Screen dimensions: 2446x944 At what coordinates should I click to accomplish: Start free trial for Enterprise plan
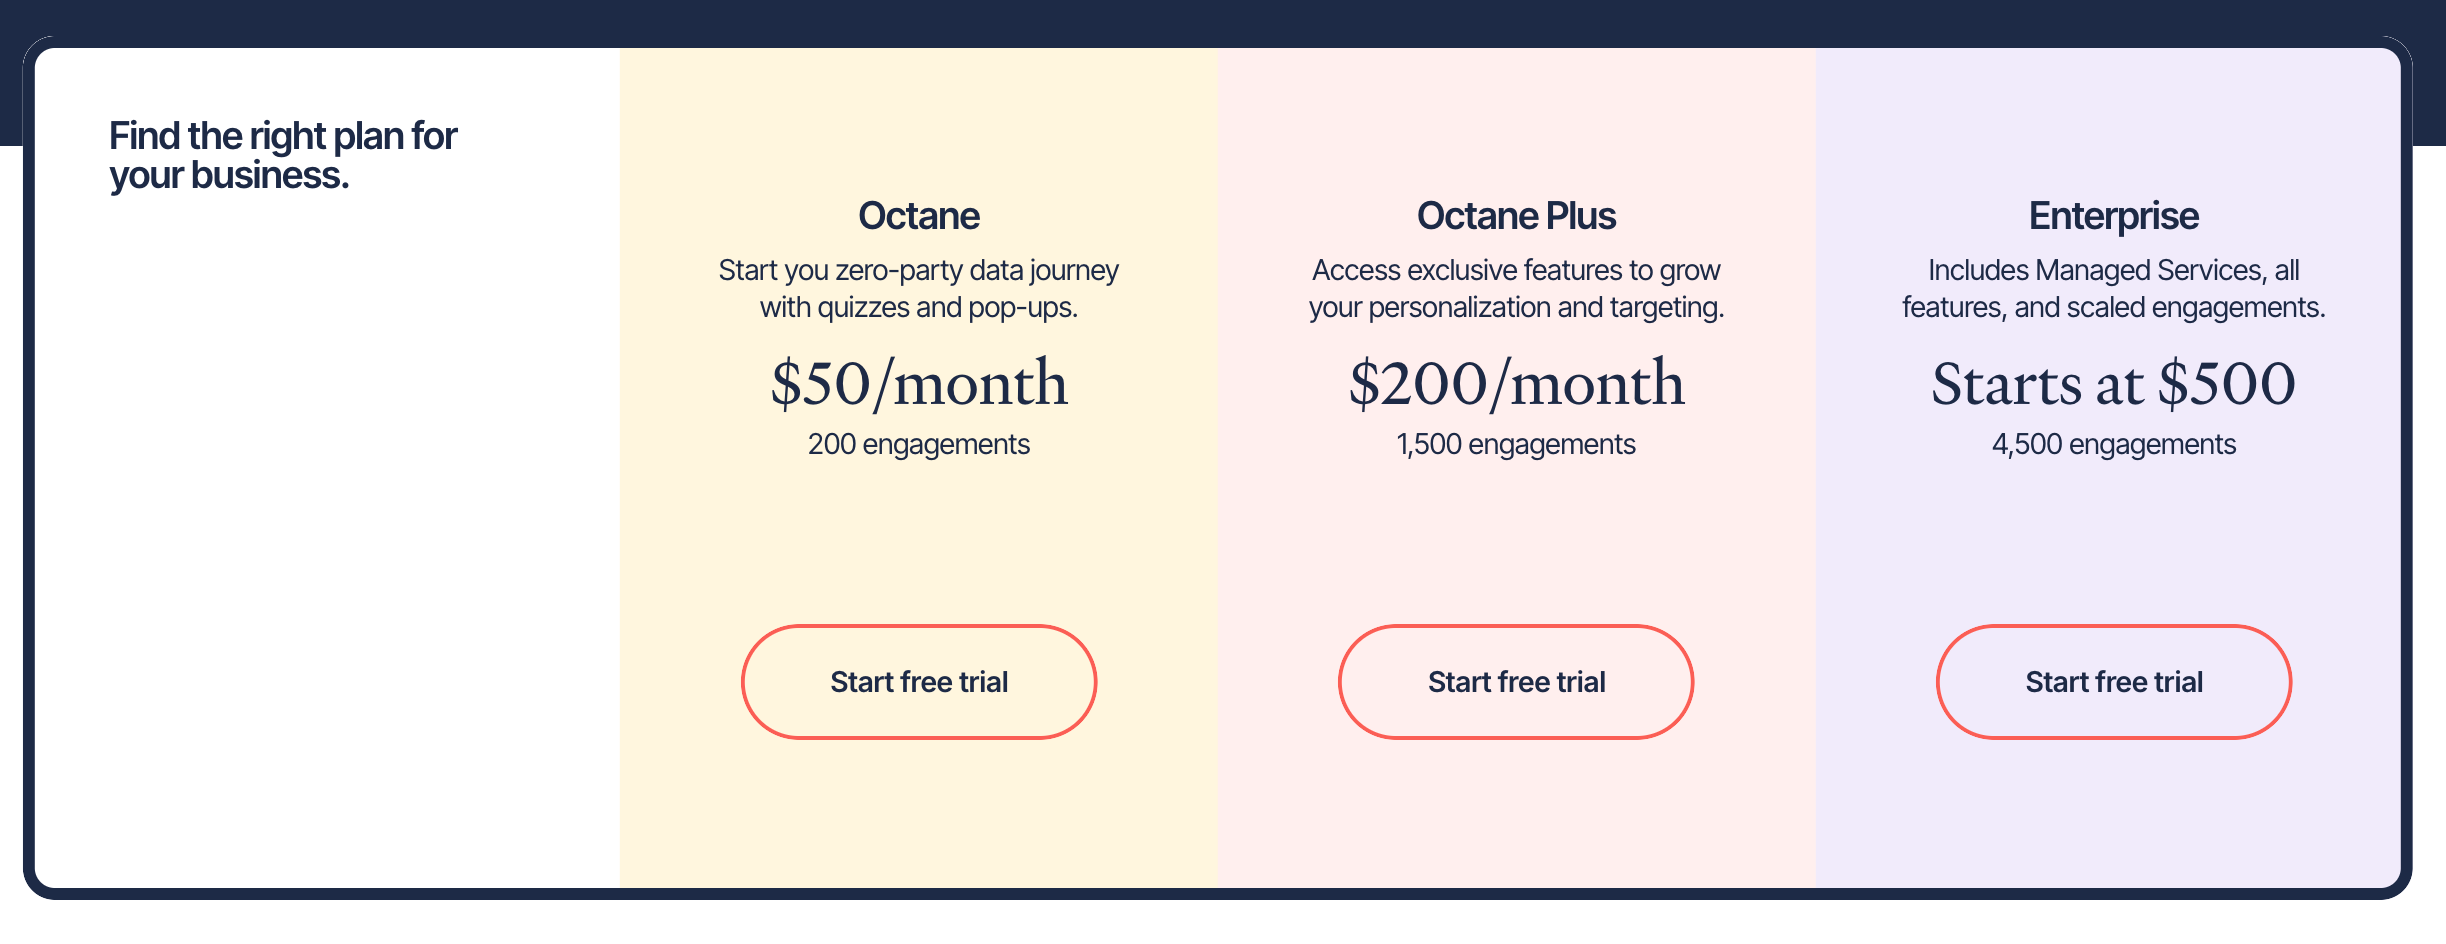[x=2113, y=682]
